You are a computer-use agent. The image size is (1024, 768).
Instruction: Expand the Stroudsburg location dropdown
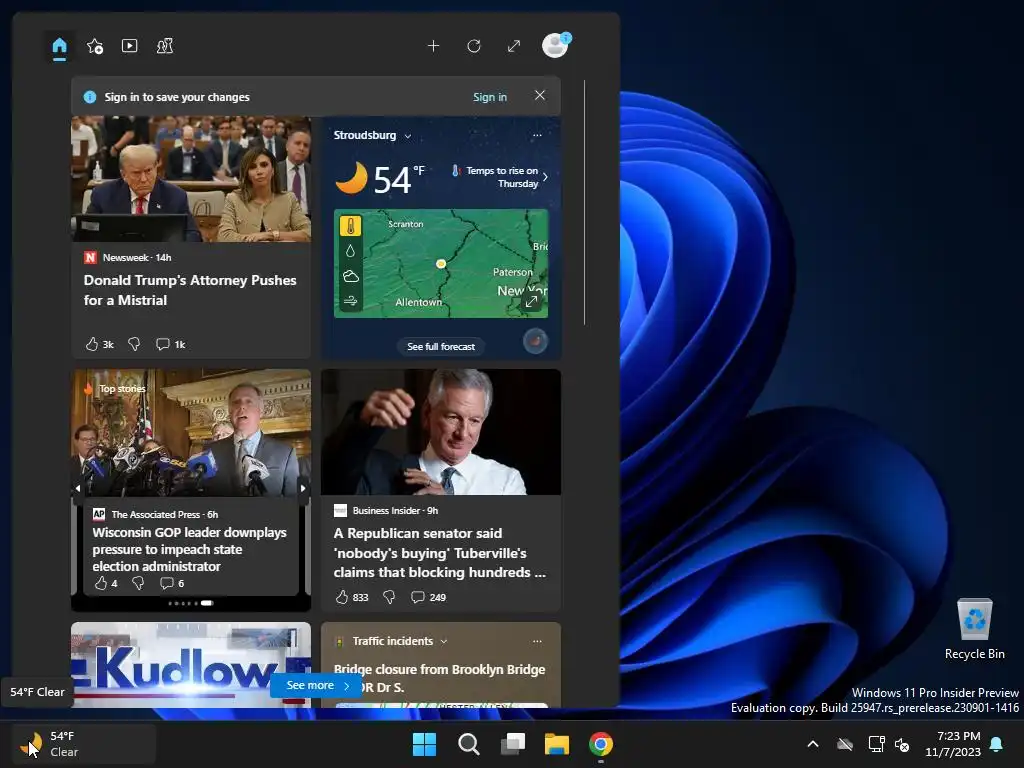[x=408, y=136]
